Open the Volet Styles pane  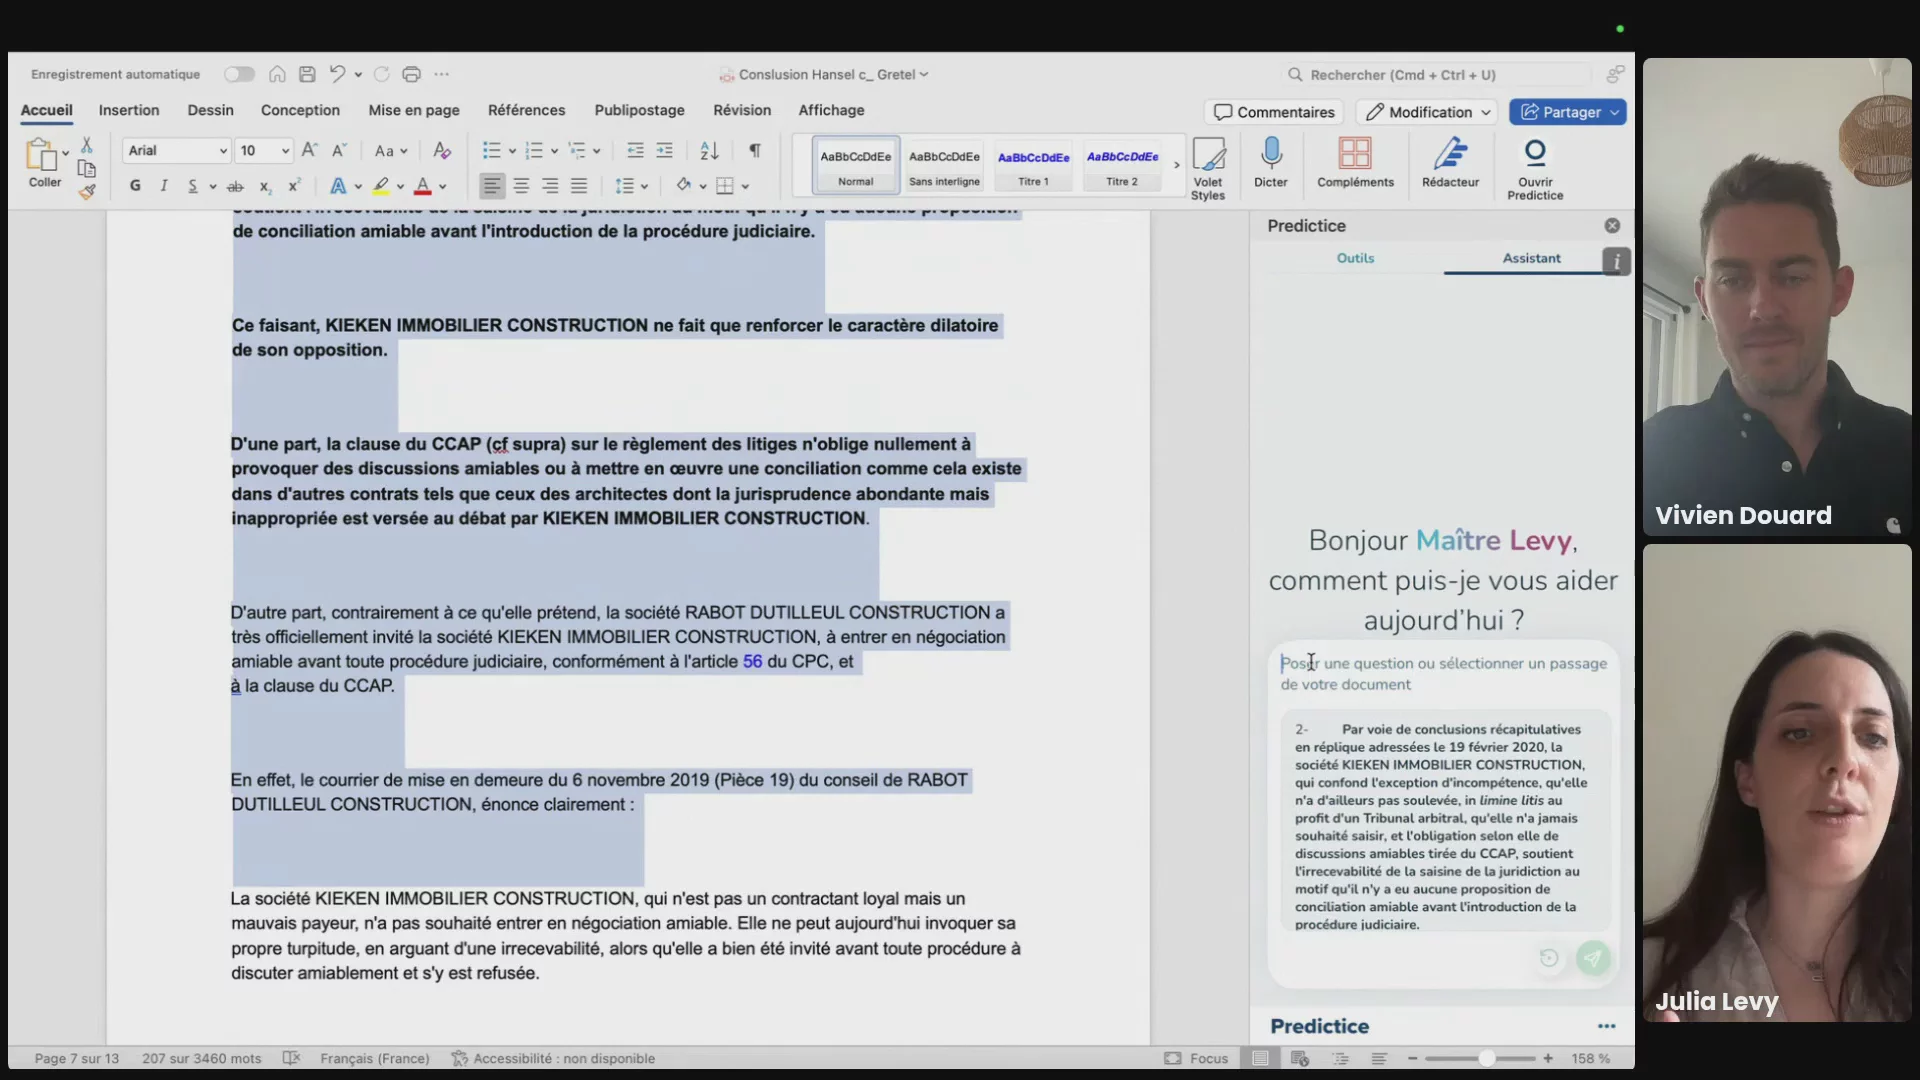click(x=1208, y=168)
